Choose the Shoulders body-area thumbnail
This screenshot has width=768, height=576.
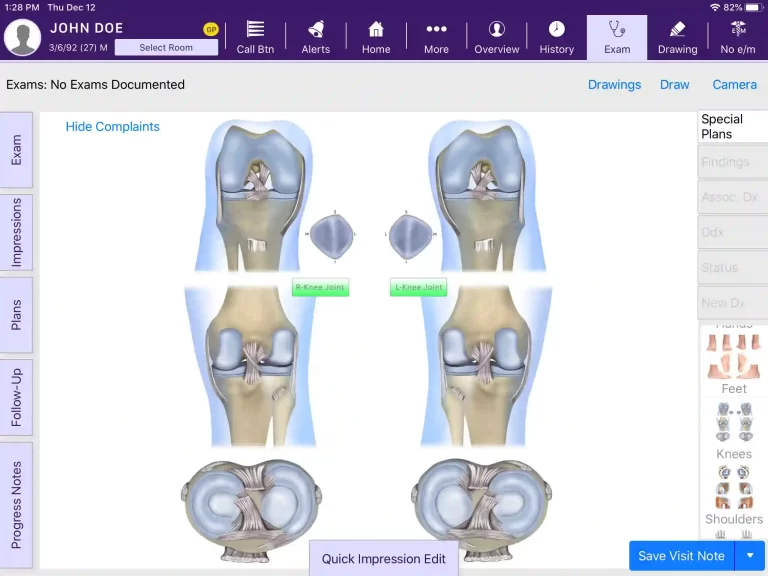click(x=734, y=495)
